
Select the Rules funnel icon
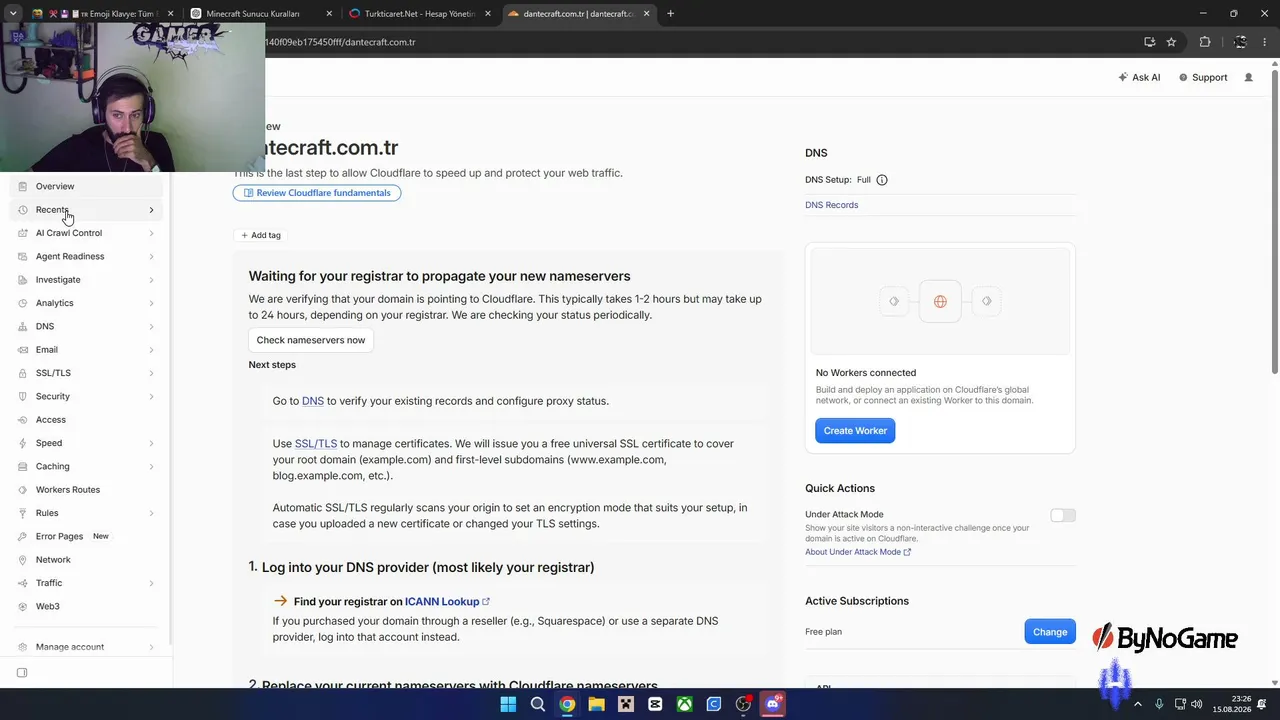click(23, 513)
